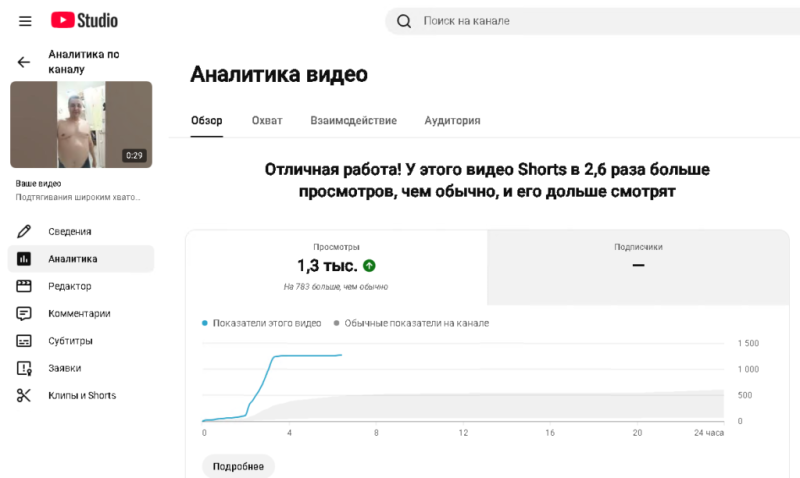Switch to the 'Охват' tab
The width and height of the screenshot is (800, 478).
click(267, 120)
